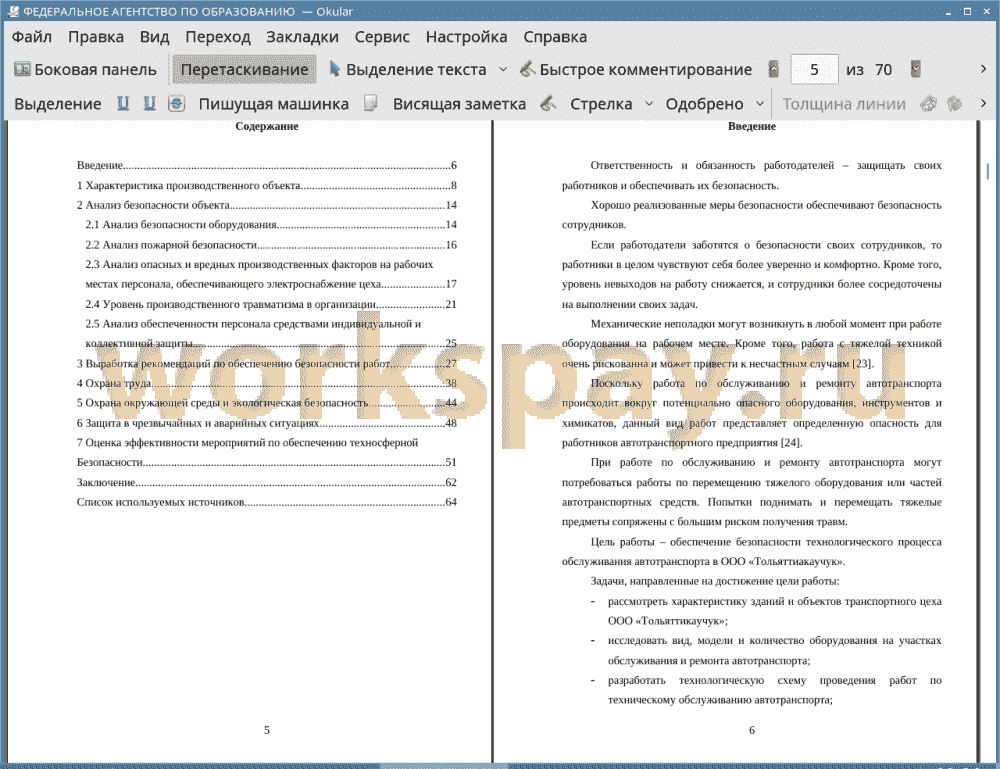The width and height of the screenshot is (1000, 769).
Task: Click contents entry '2.4 Уровень производственного травматизма'
Action: click(271, 304)
